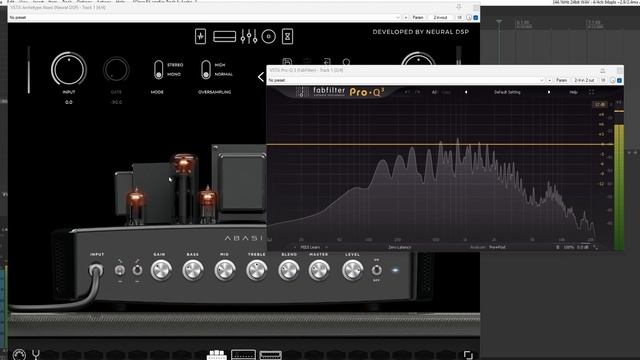The width and height of the screenshot is (640, 360).
Task: Click the 100% output scale value in Pro-Q 3
Action: [x=569, y=247]
